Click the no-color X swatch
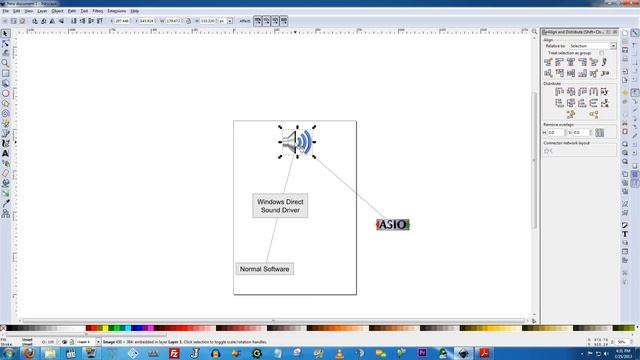The width and height of the screenshot is (640, 360). (3, 328)
